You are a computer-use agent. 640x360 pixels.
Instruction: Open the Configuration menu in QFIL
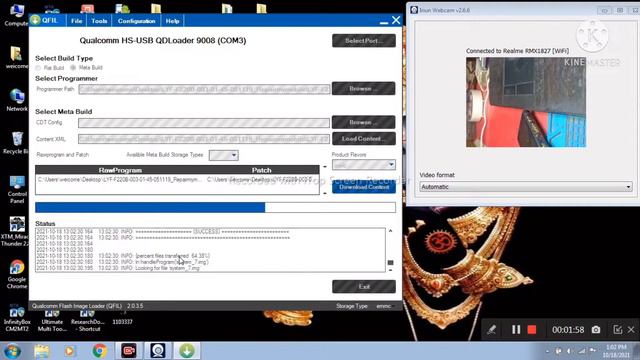136,21
